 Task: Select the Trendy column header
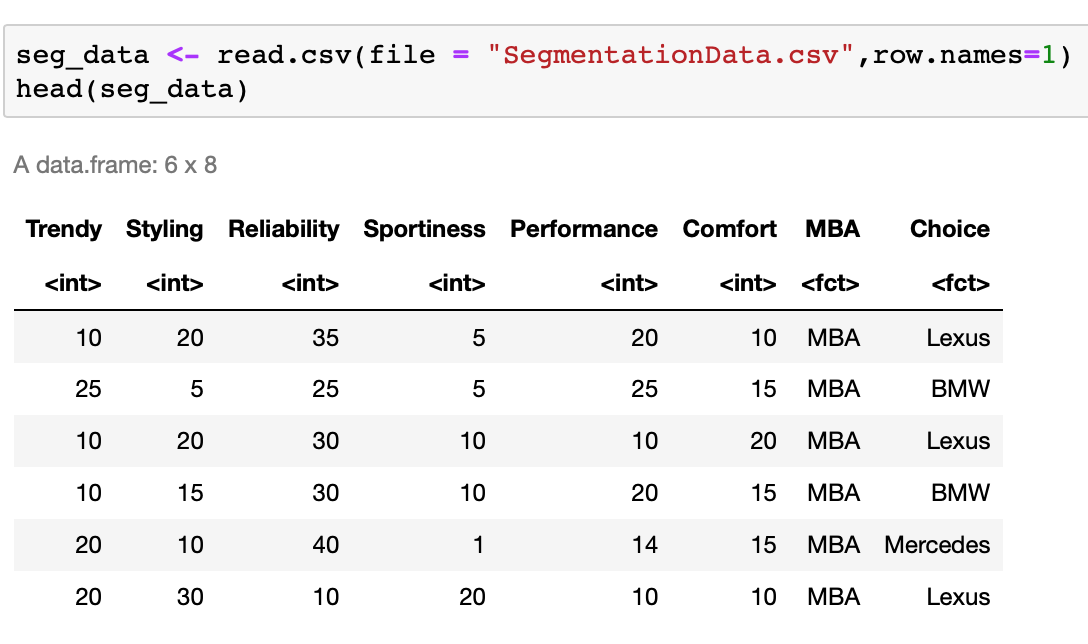(x=64, y=229)
